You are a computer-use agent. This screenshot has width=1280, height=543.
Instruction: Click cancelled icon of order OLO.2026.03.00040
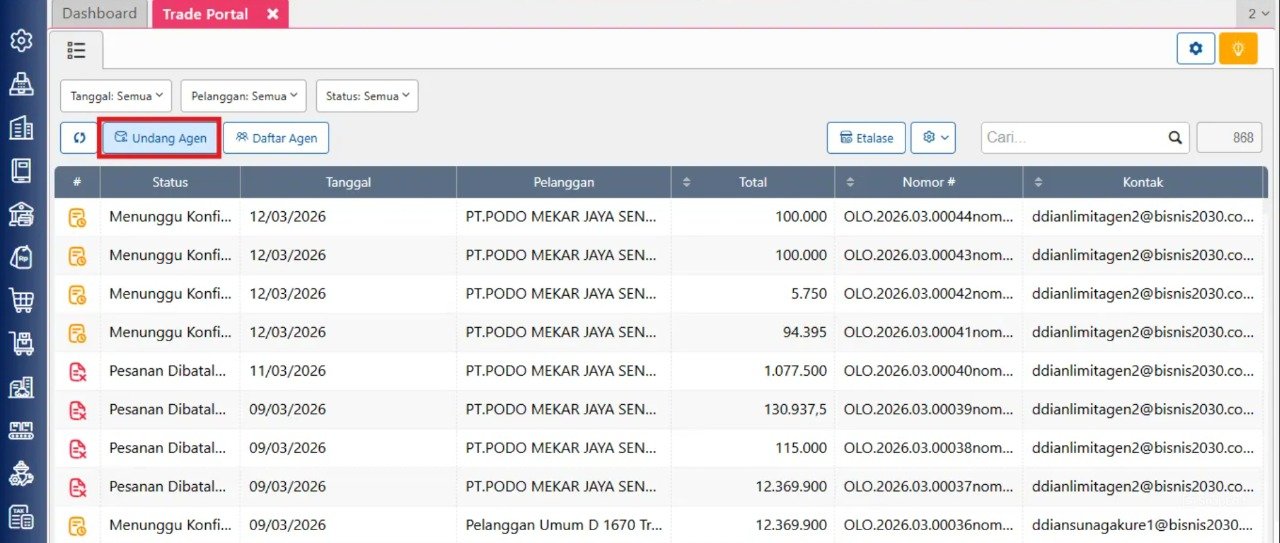77,371
